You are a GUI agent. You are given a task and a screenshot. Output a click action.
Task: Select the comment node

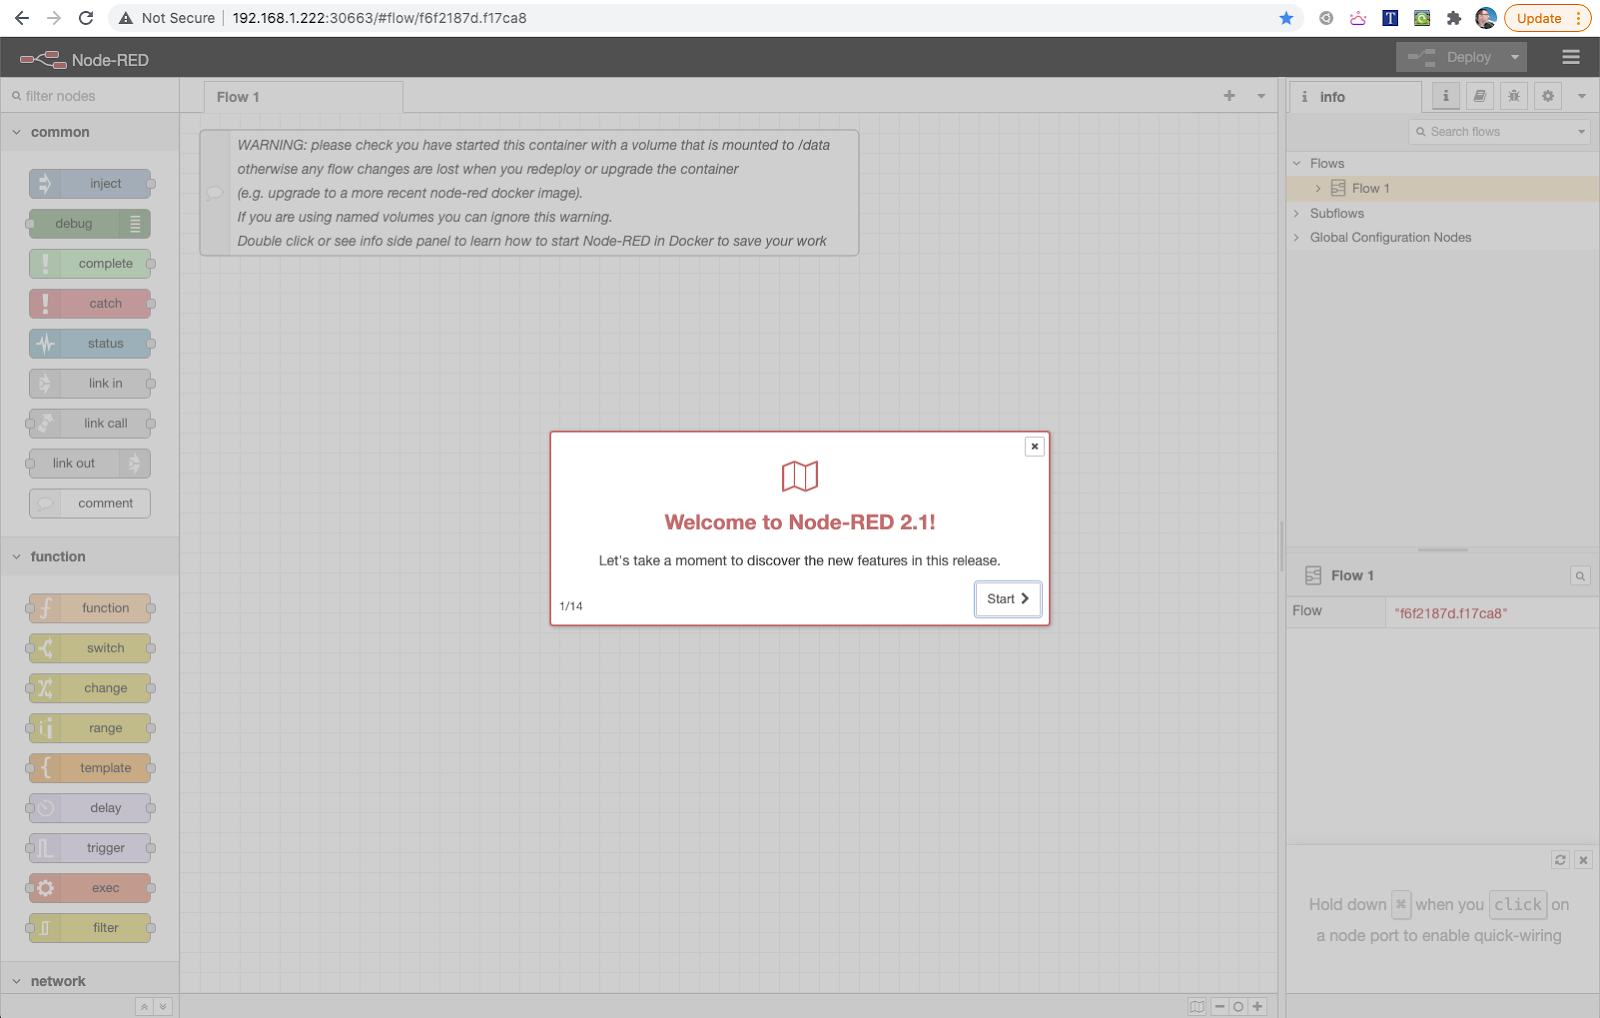coord(90,504)
